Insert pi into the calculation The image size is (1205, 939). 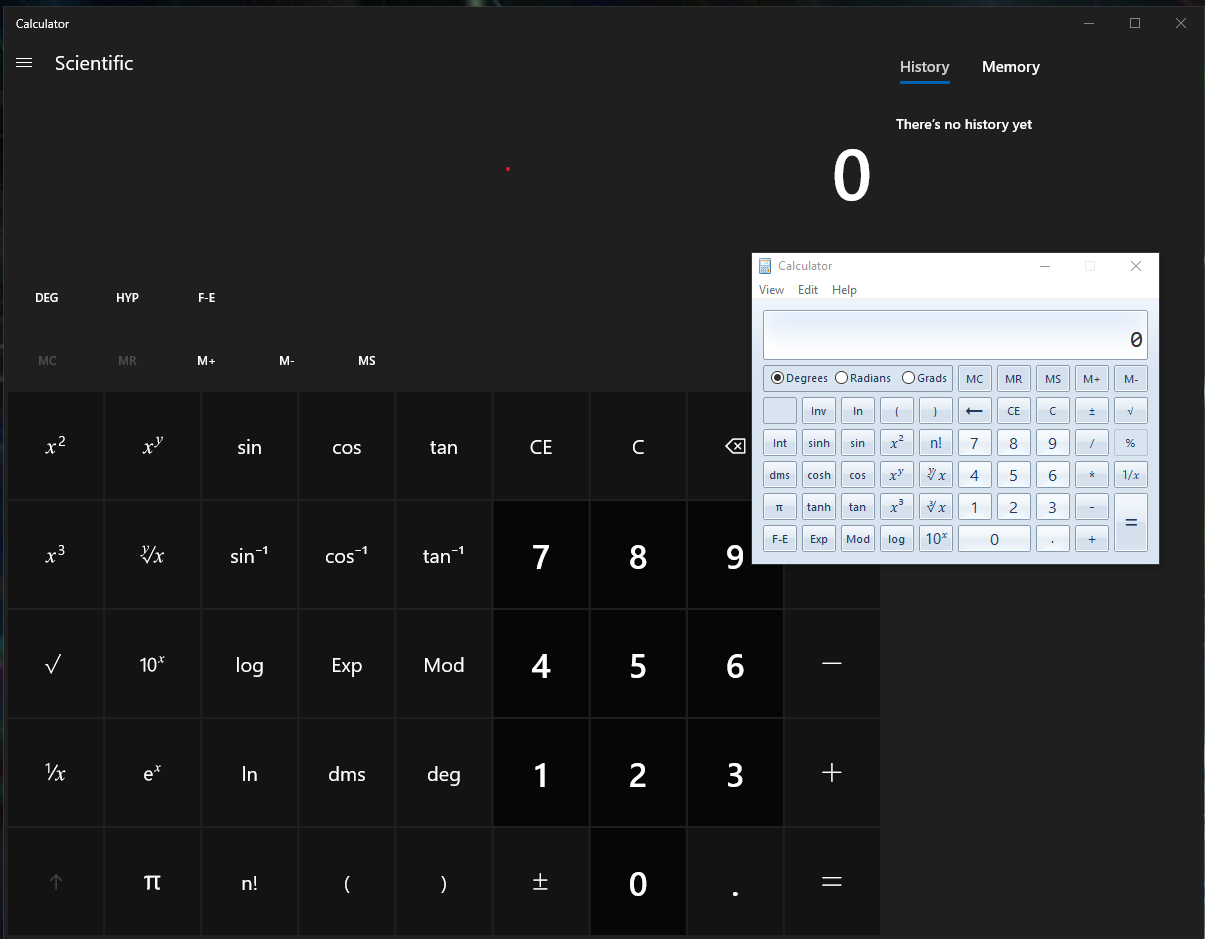click(152, 882)
